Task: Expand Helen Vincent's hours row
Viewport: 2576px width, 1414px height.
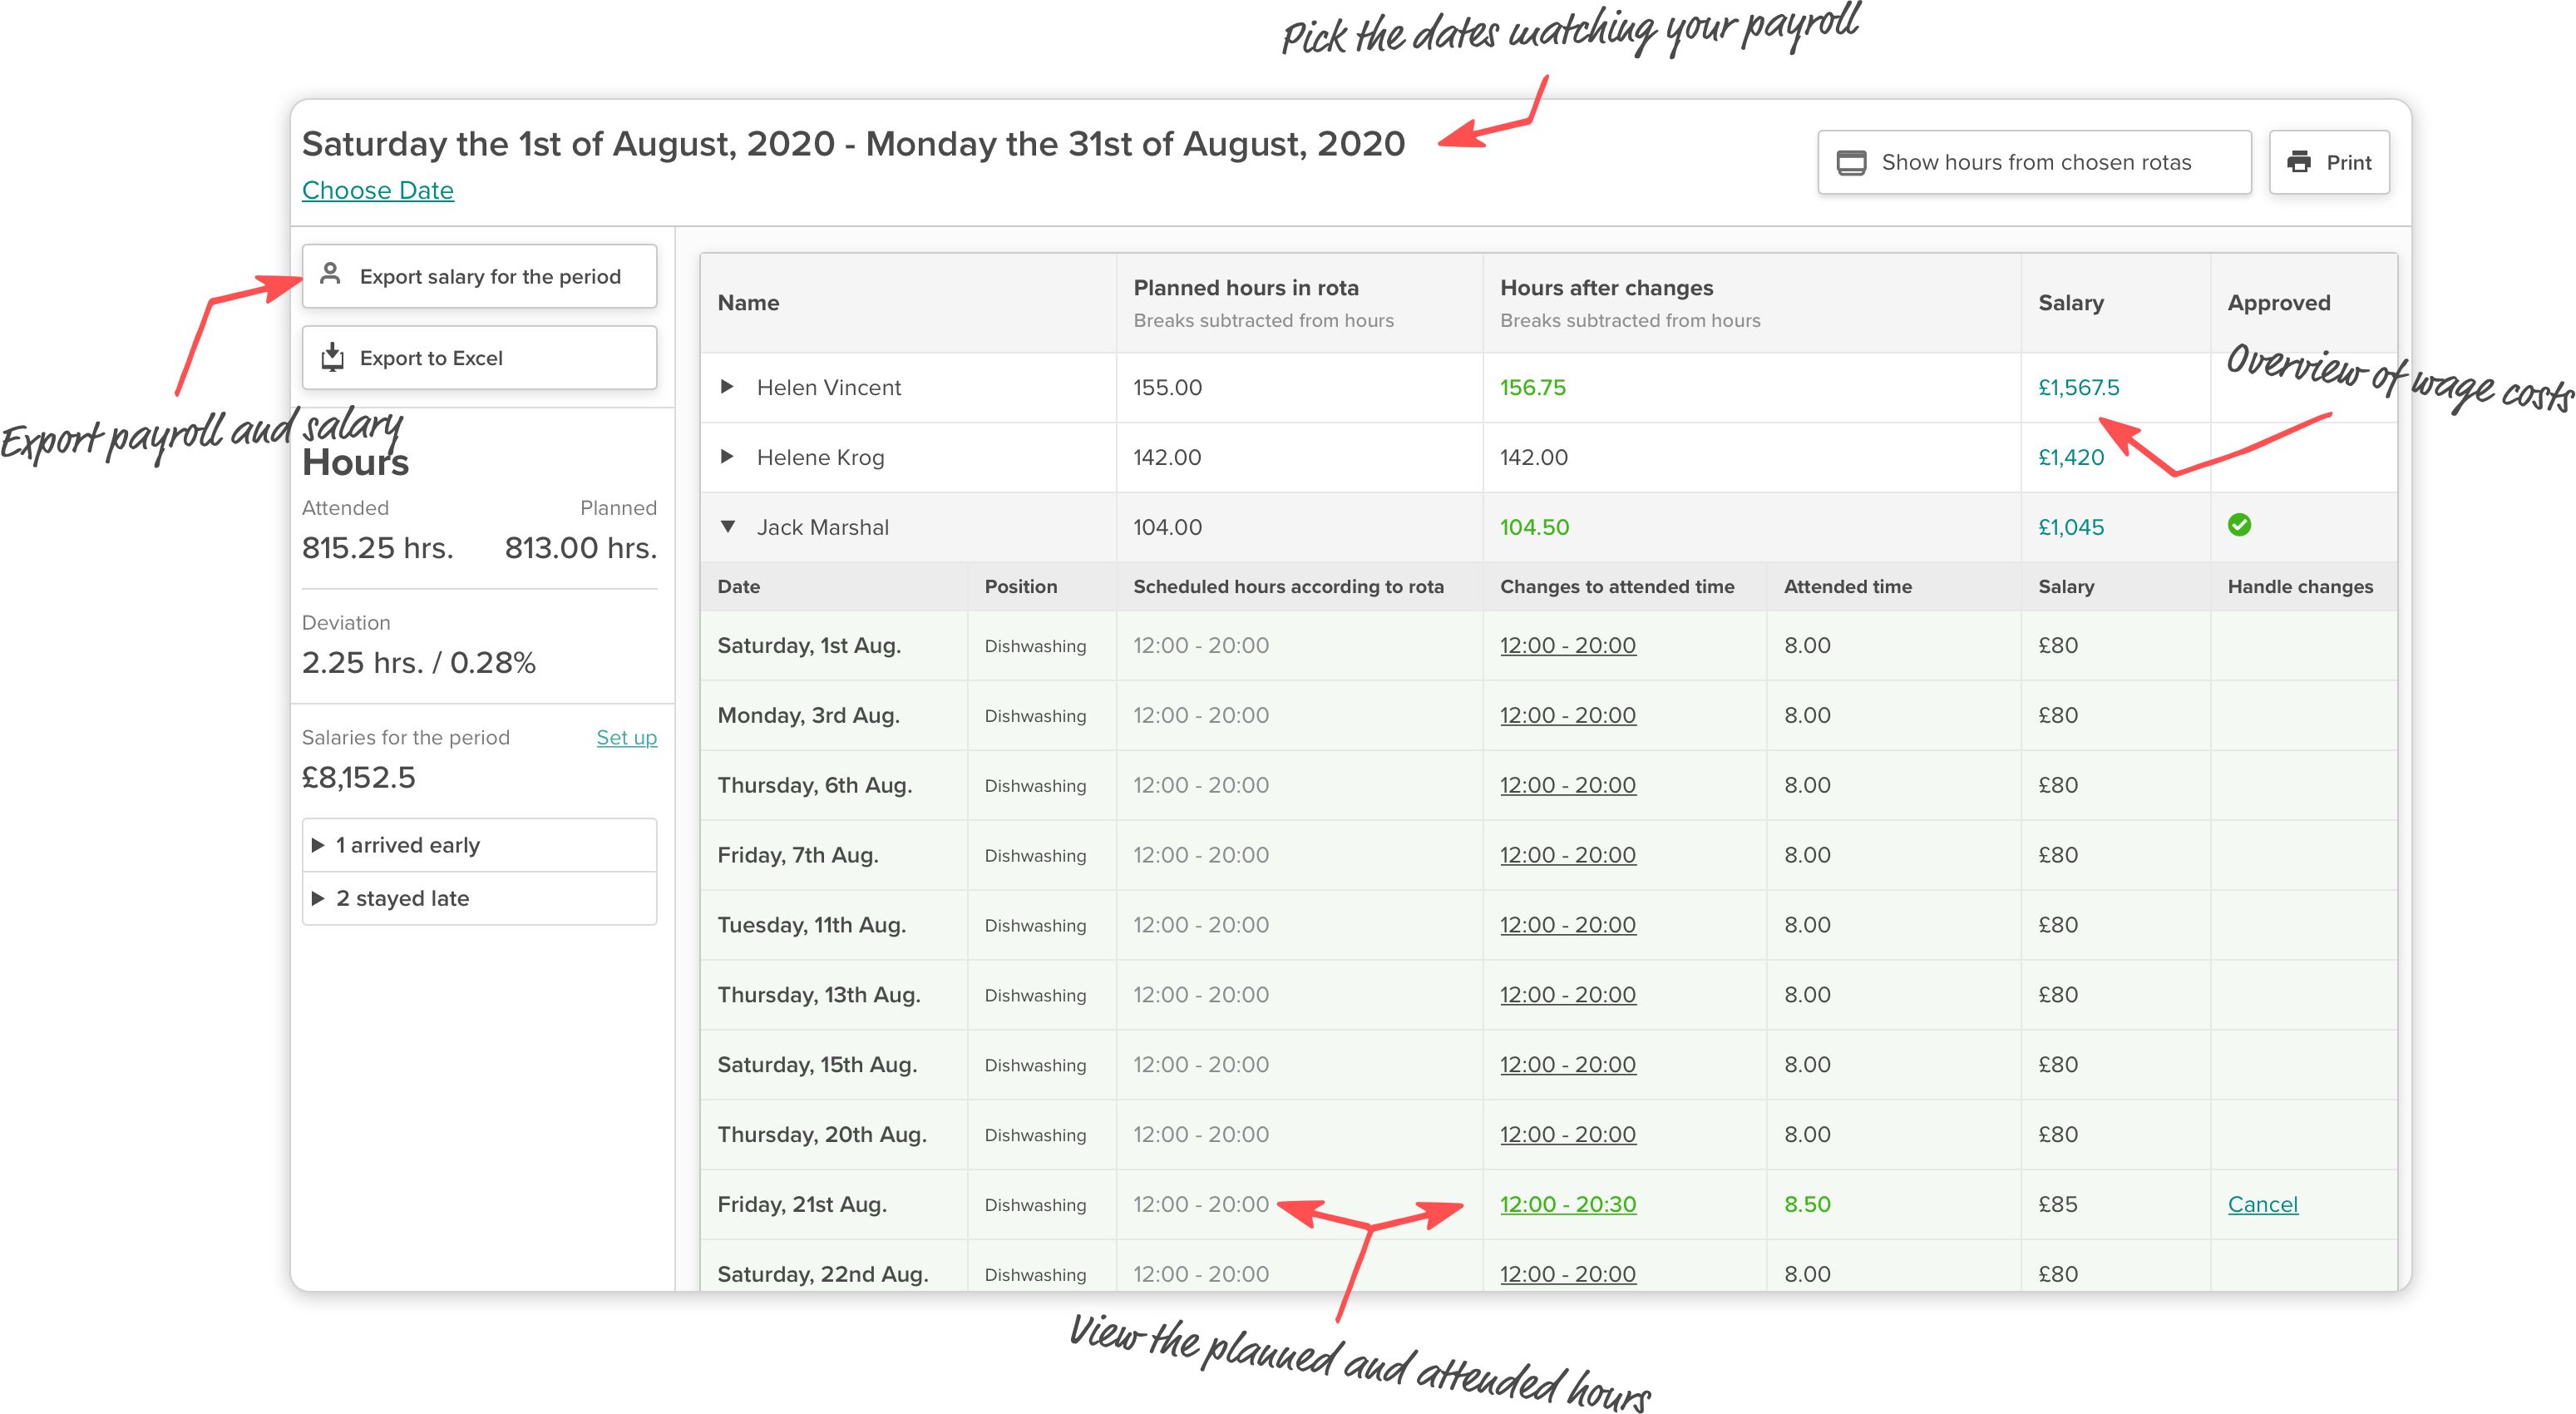Action: (x=728, y=387)
